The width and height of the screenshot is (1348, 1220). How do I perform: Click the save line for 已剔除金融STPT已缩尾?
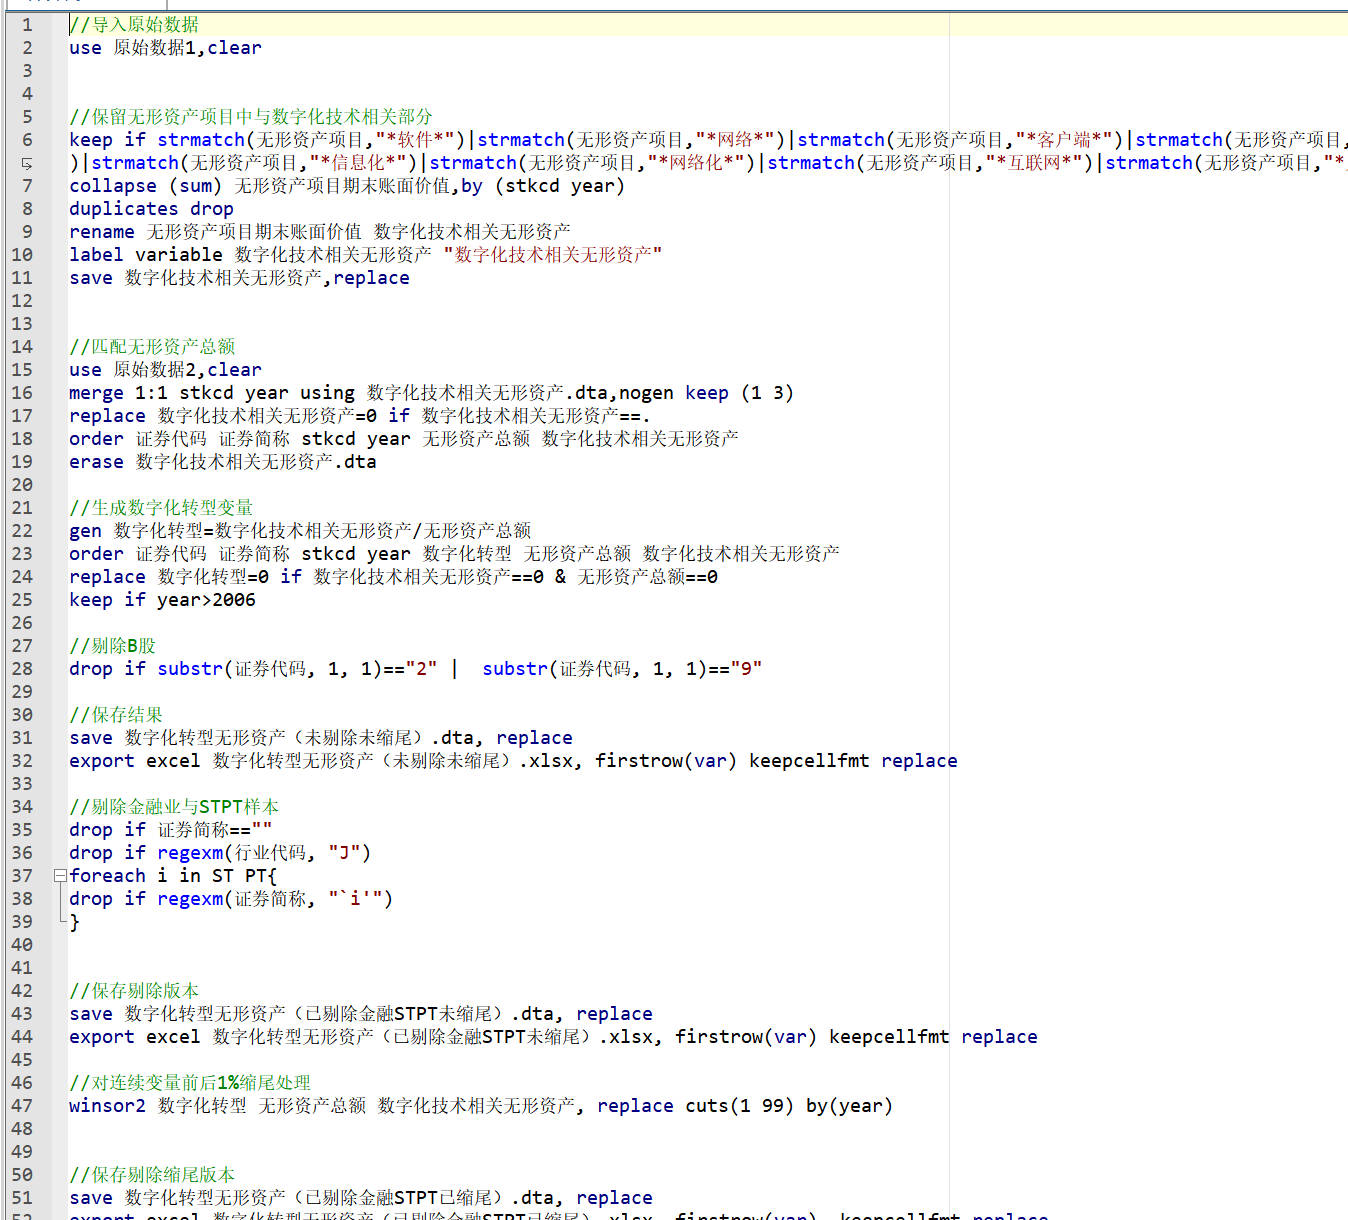361,1197
